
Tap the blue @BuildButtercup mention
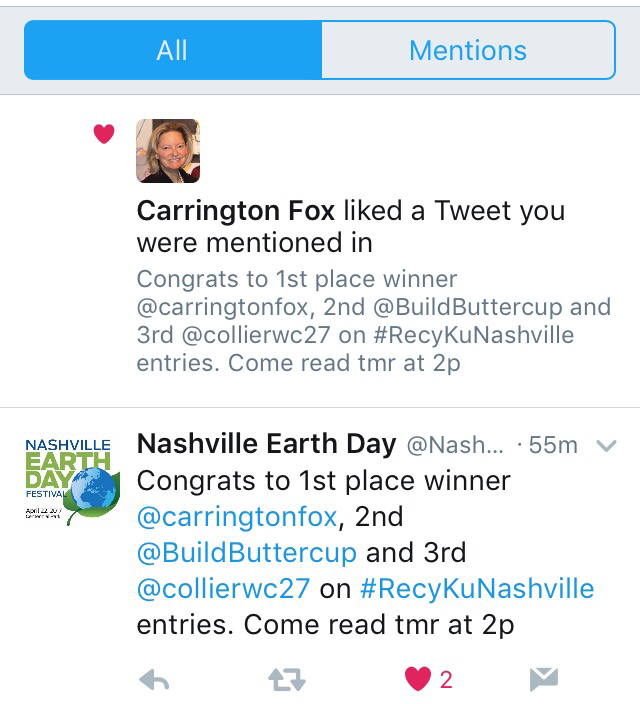coord(246,552)
